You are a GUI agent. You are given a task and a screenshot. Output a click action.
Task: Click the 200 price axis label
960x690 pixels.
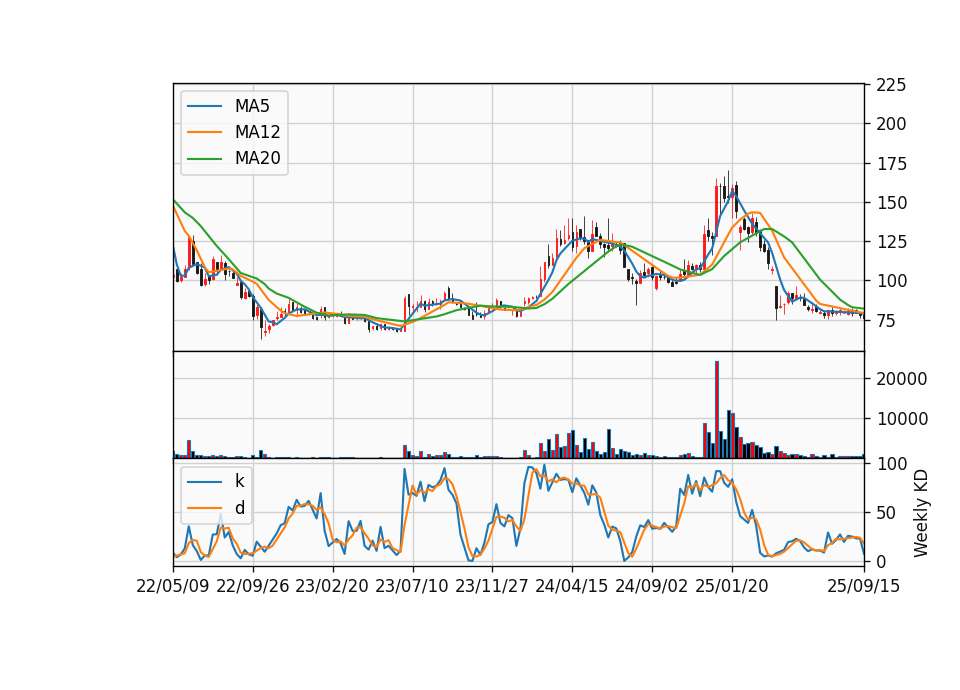(x=891, y=124)
